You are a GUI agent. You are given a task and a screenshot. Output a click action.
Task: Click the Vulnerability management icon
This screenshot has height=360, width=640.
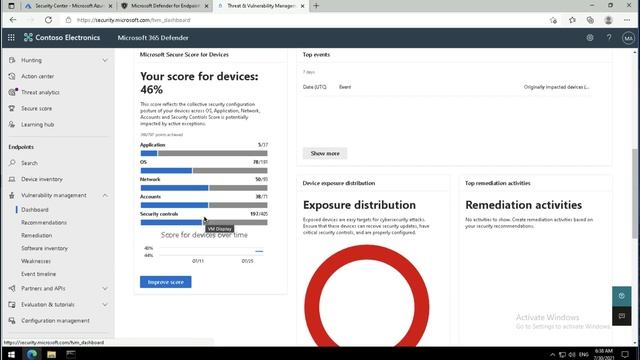coord(12,195)
